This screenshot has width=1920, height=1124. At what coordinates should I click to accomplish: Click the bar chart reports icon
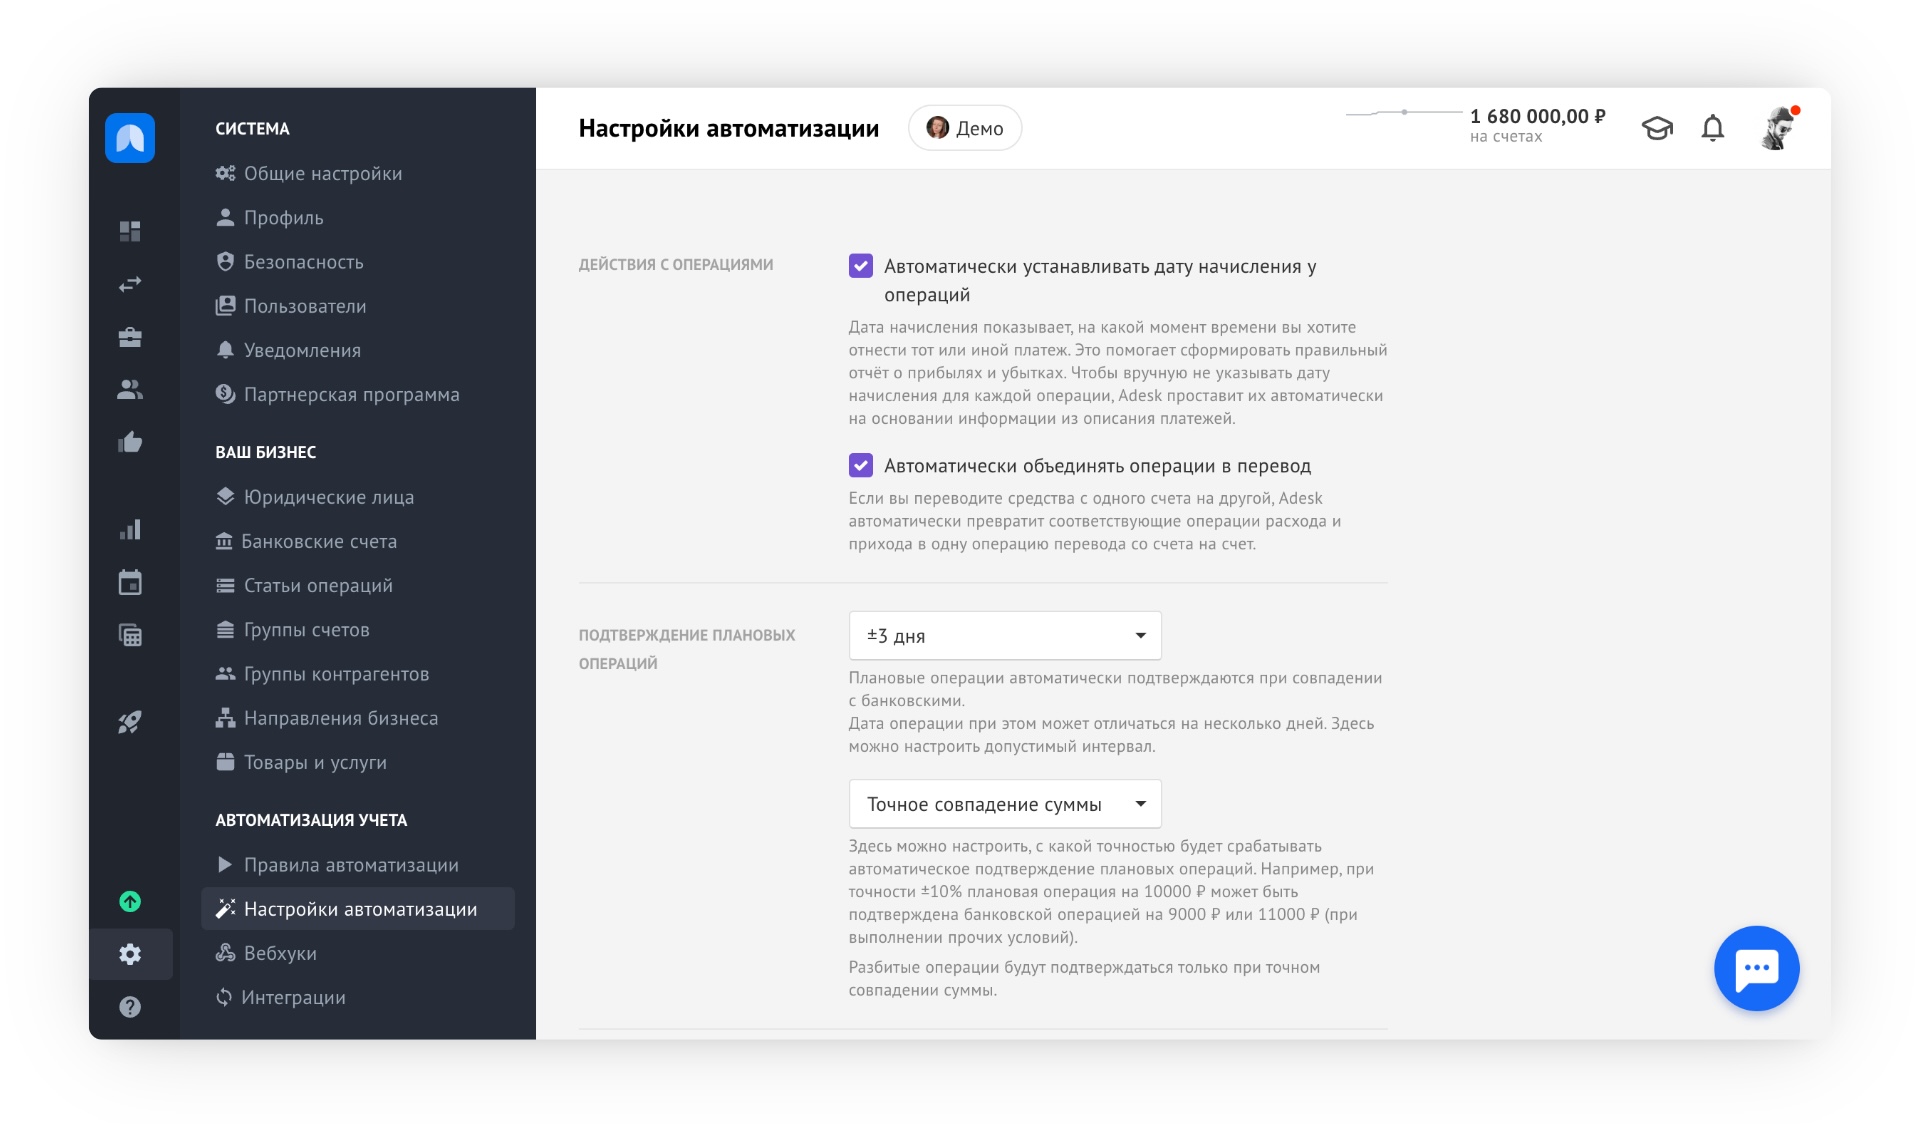[x=130, y=530]
